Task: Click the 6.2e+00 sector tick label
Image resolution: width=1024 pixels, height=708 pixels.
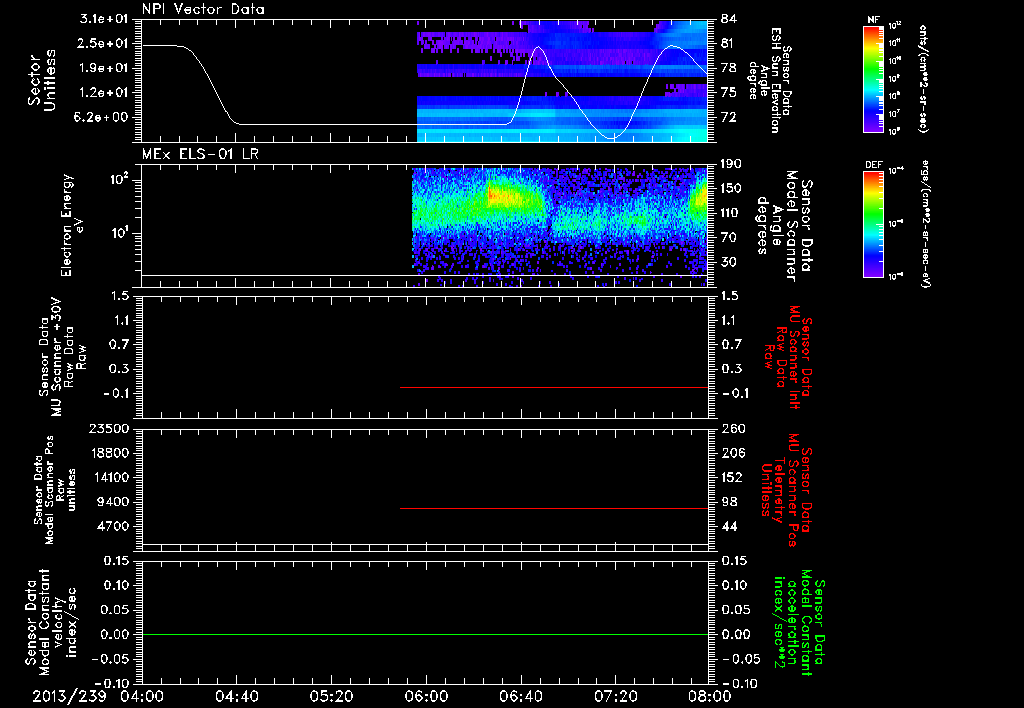Action: click(x=103, y=117)
